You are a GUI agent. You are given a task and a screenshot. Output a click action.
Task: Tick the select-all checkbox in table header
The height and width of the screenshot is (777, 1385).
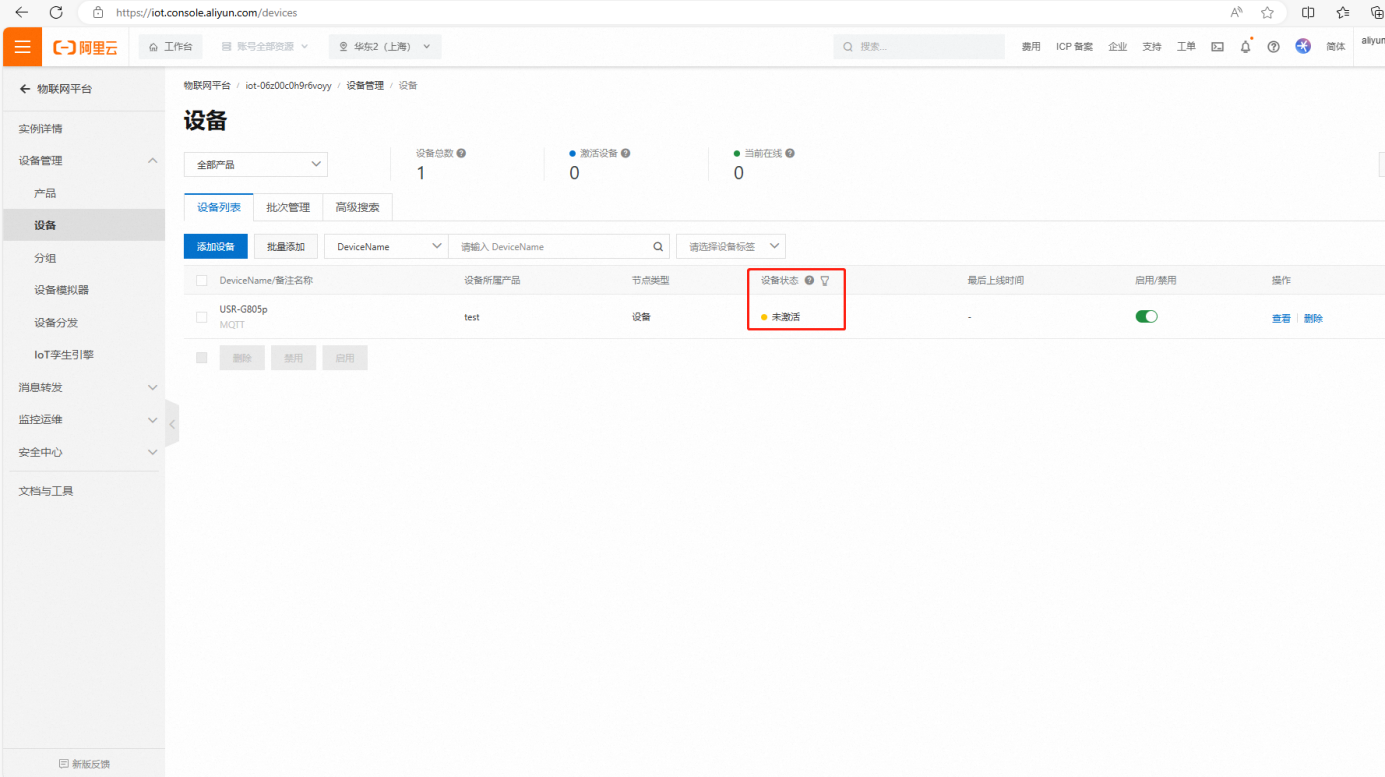[202, 281]
